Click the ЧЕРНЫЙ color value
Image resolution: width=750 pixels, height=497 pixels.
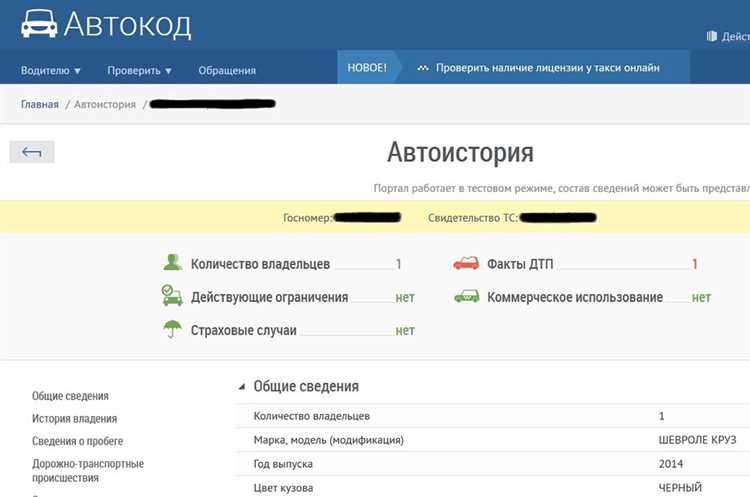(x=680, y=488)
